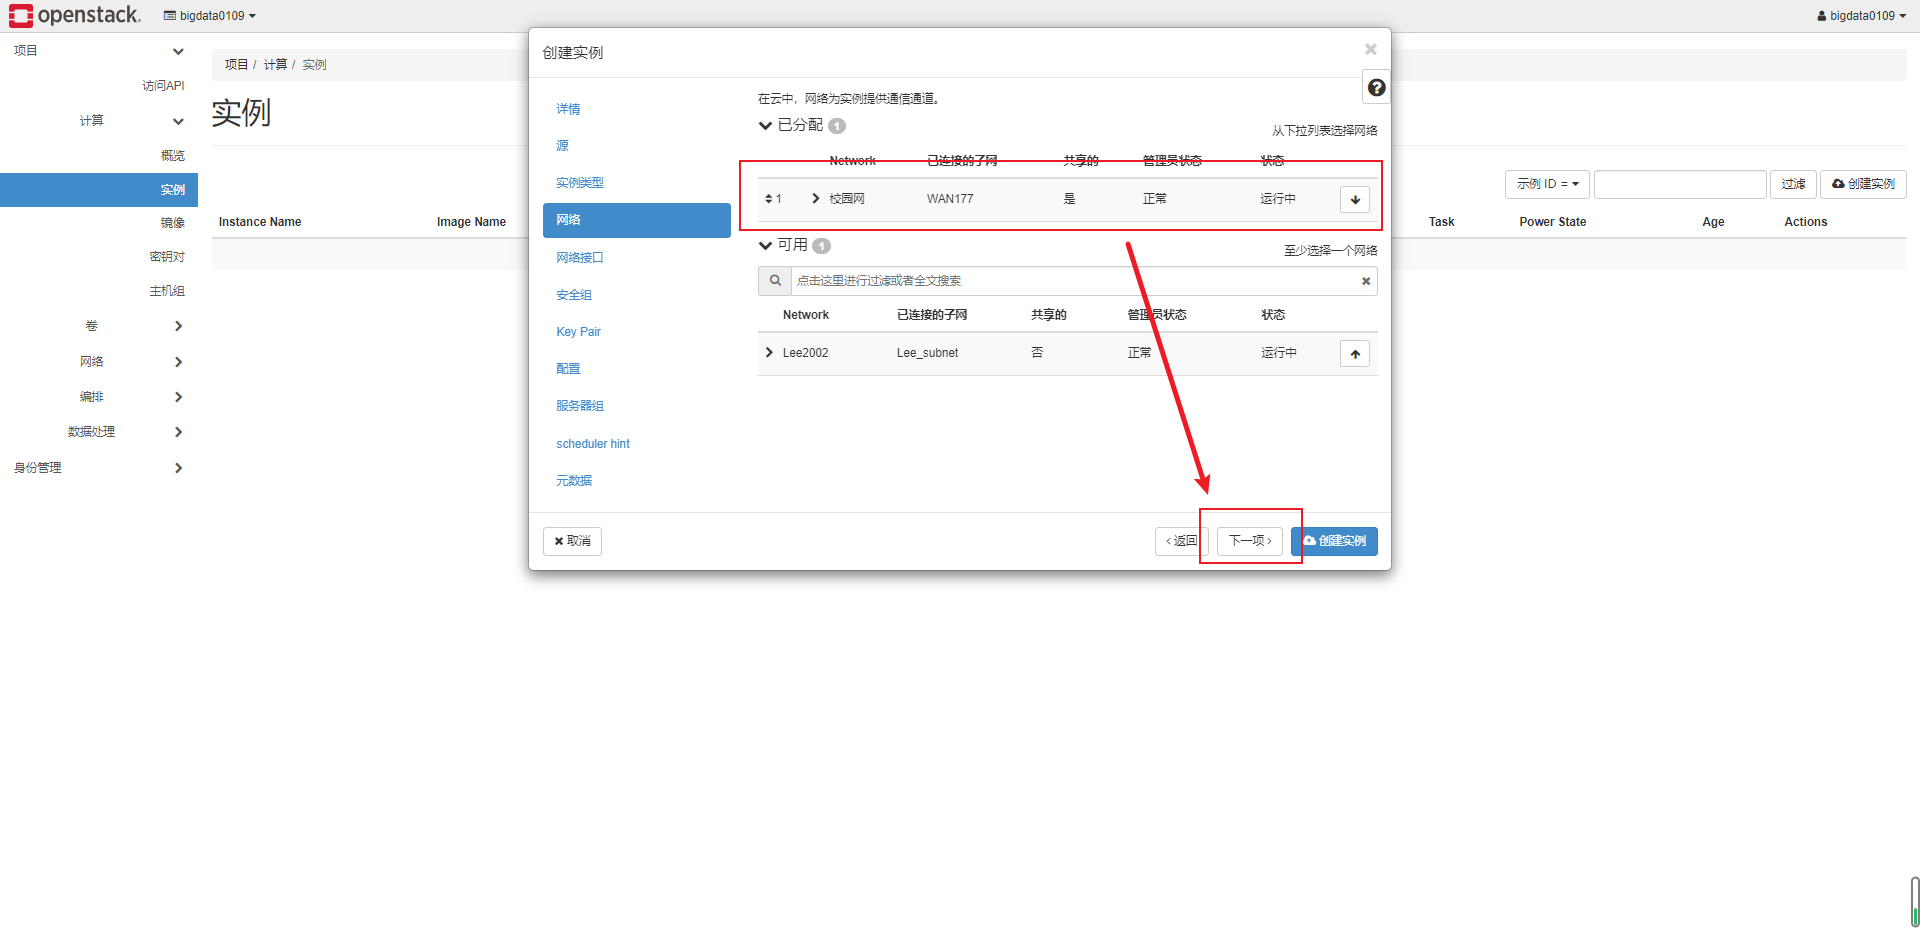Open bigdata0109 user menu
The image size is (1920, 946).
tap(1862, 16)
